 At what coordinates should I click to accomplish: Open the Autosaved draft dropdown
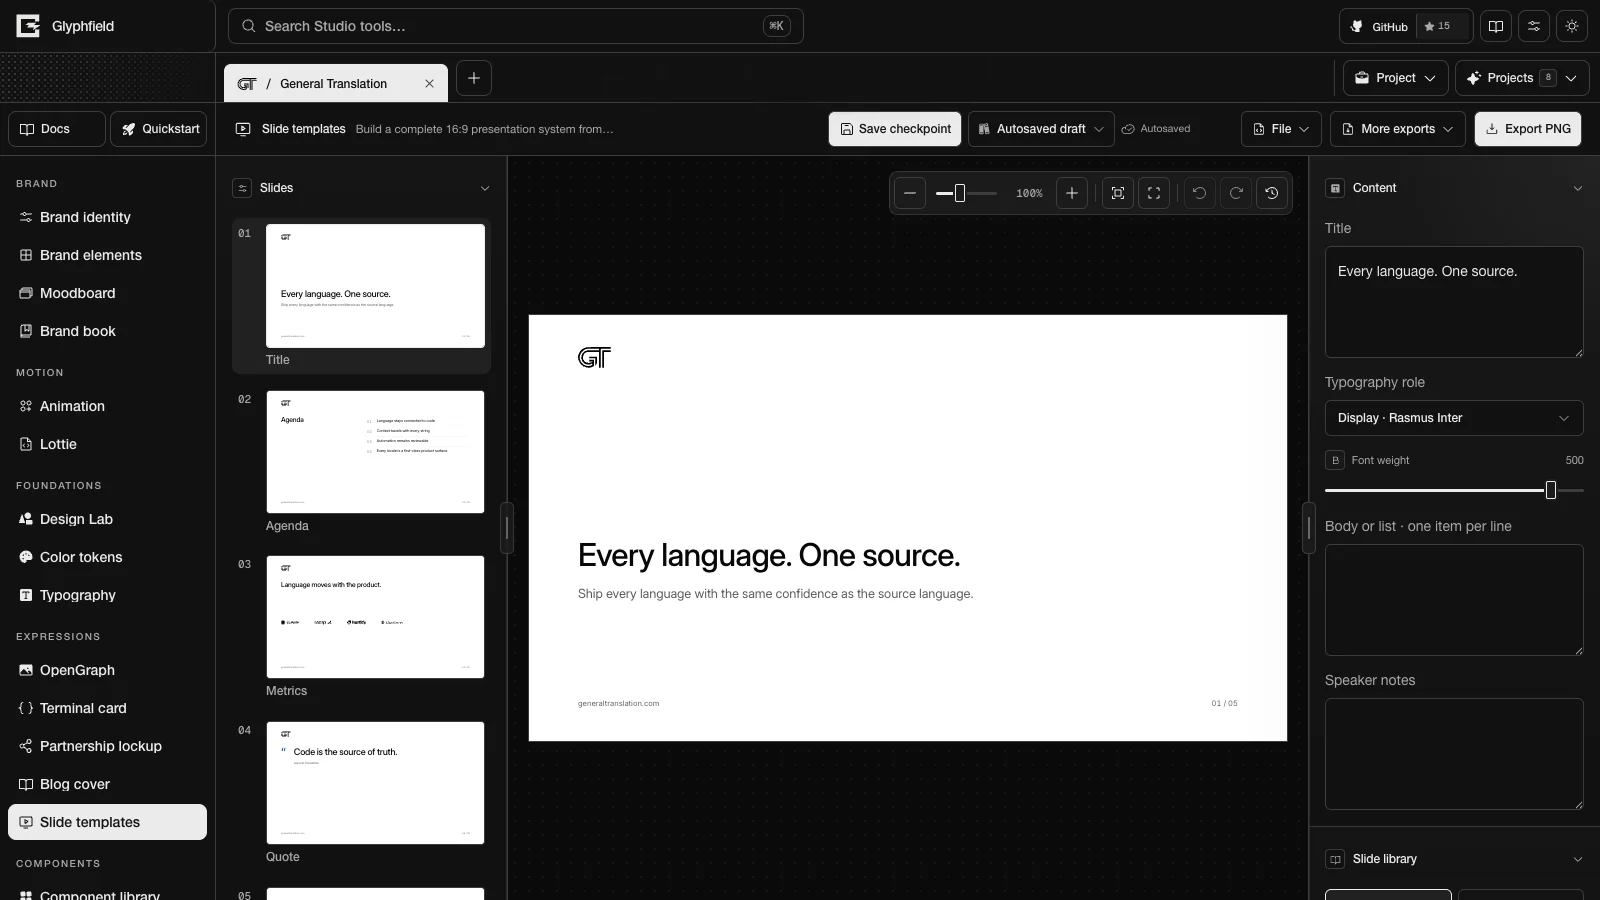1041,129
